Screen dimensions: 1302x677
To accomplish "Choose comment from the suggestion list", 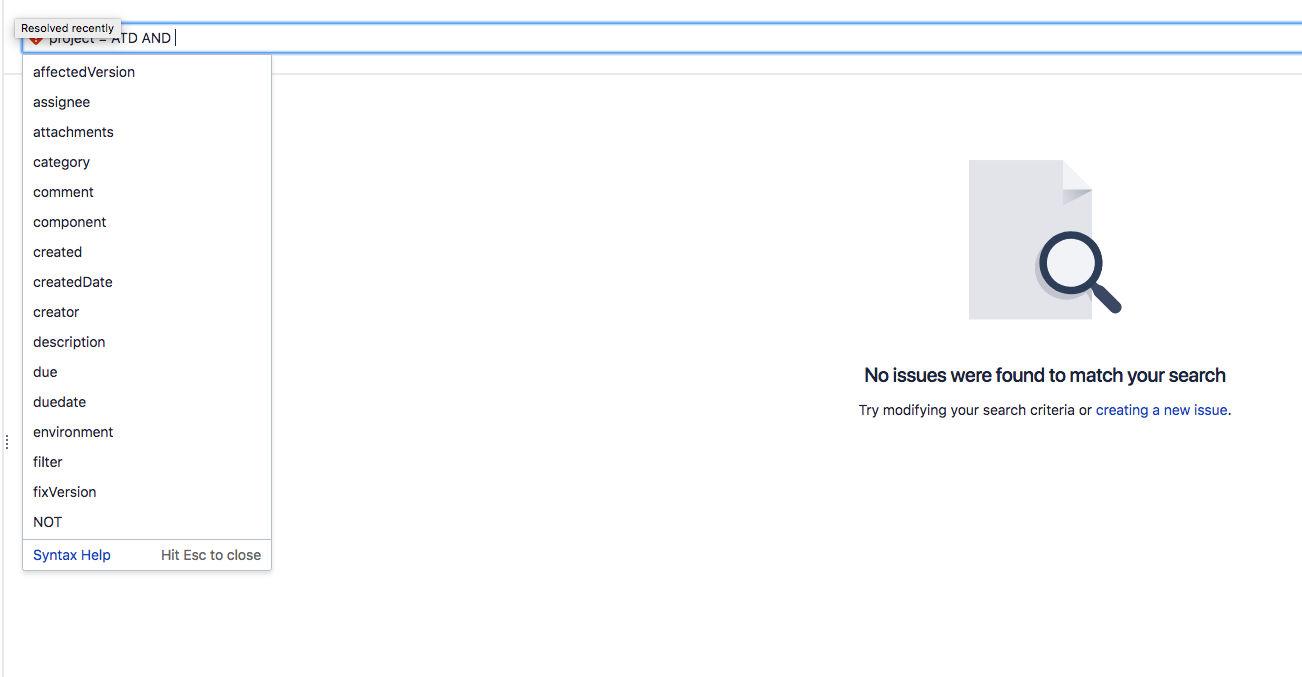I will click(x=147, y=192).
